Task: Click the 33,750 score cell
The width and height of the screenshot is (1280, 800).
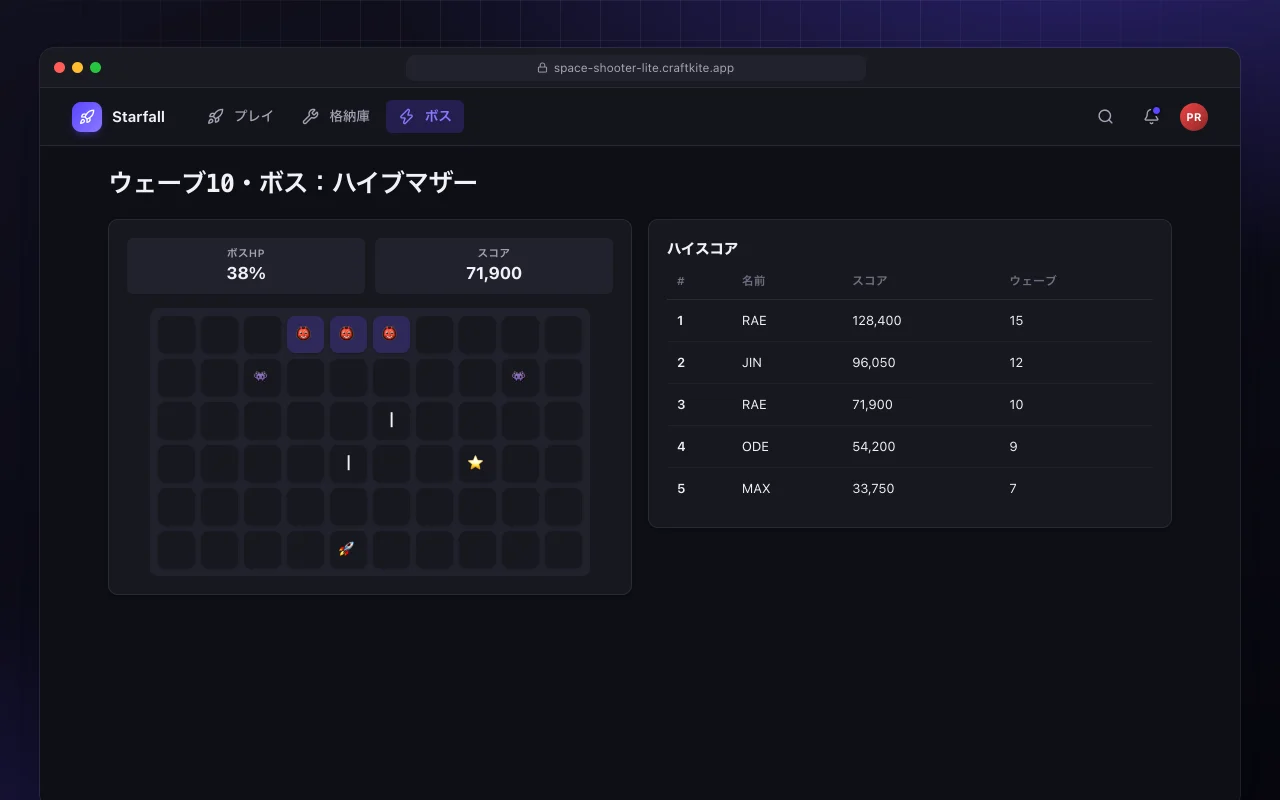Action: [873, 489]
